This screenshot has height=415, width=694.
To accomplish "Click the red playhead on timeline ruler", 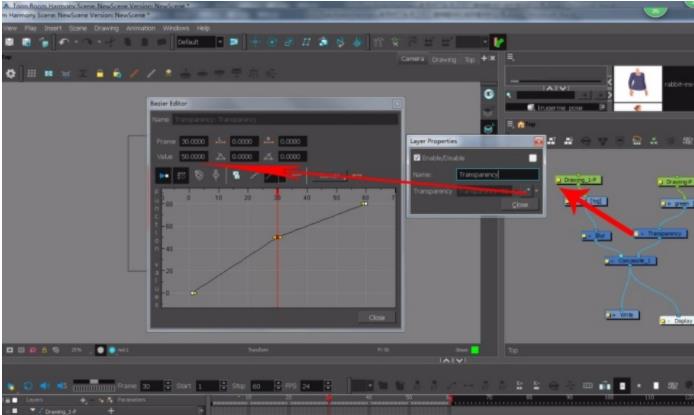I will pos(329,399).
